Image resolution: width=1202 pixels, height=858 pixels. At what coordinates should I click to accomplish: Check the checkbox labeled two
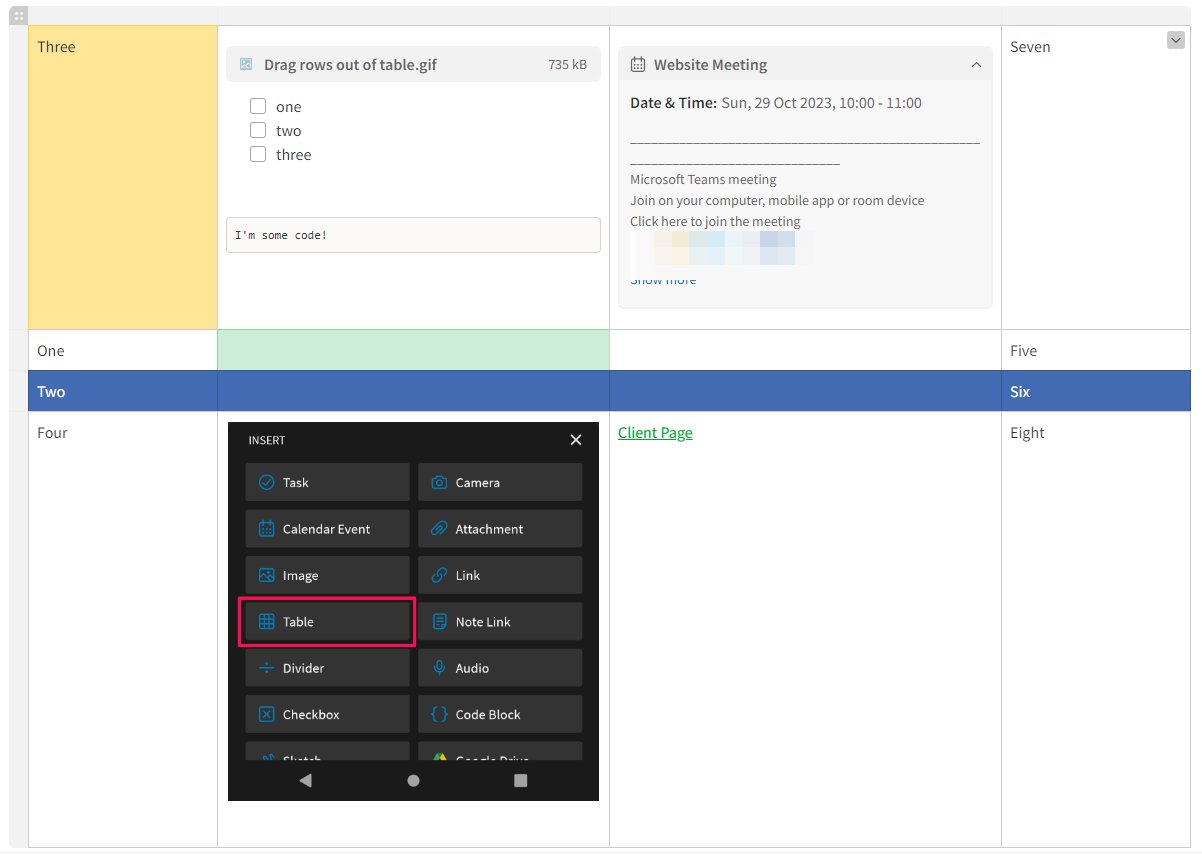click(257, 130)
